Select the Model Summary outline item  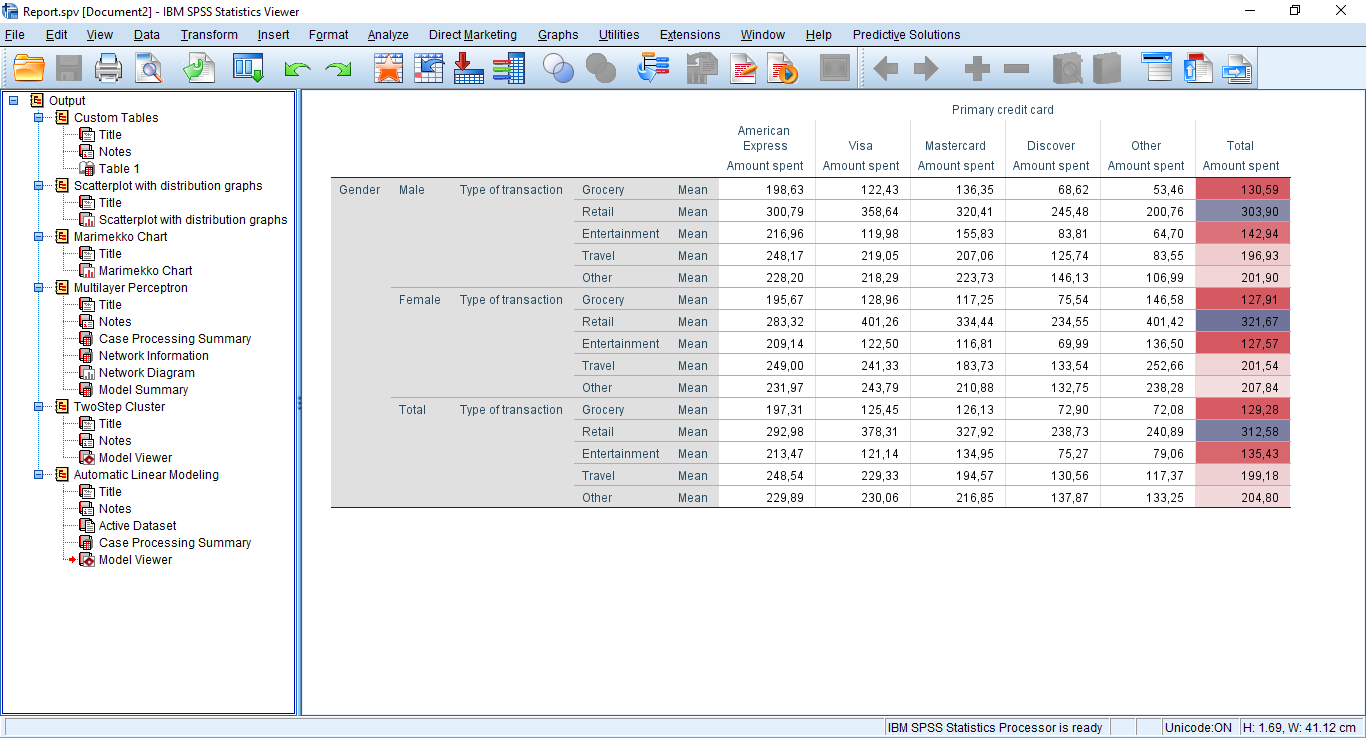click(x=143, y=389)
